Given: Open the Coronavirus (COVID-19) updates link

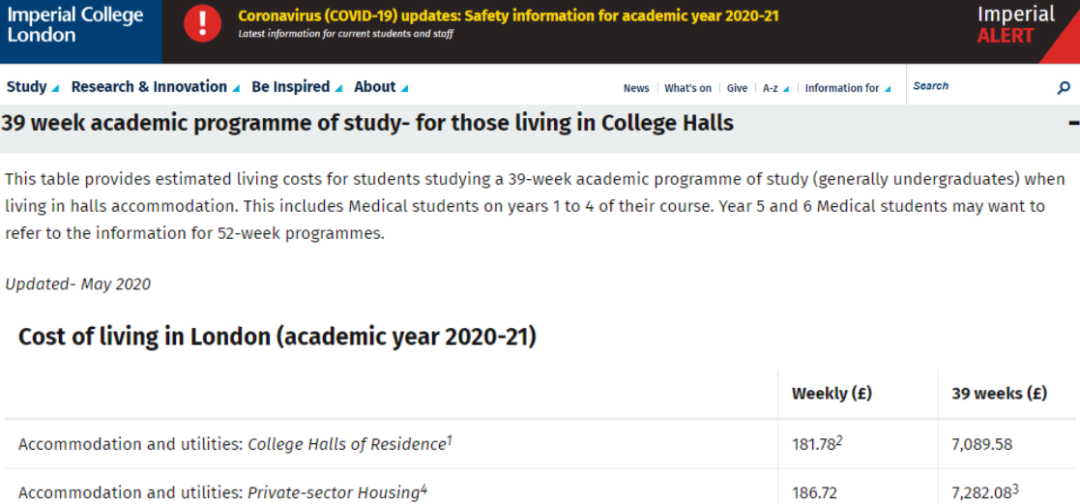Looking at the screenshot, I should click(x=508, y=16).
